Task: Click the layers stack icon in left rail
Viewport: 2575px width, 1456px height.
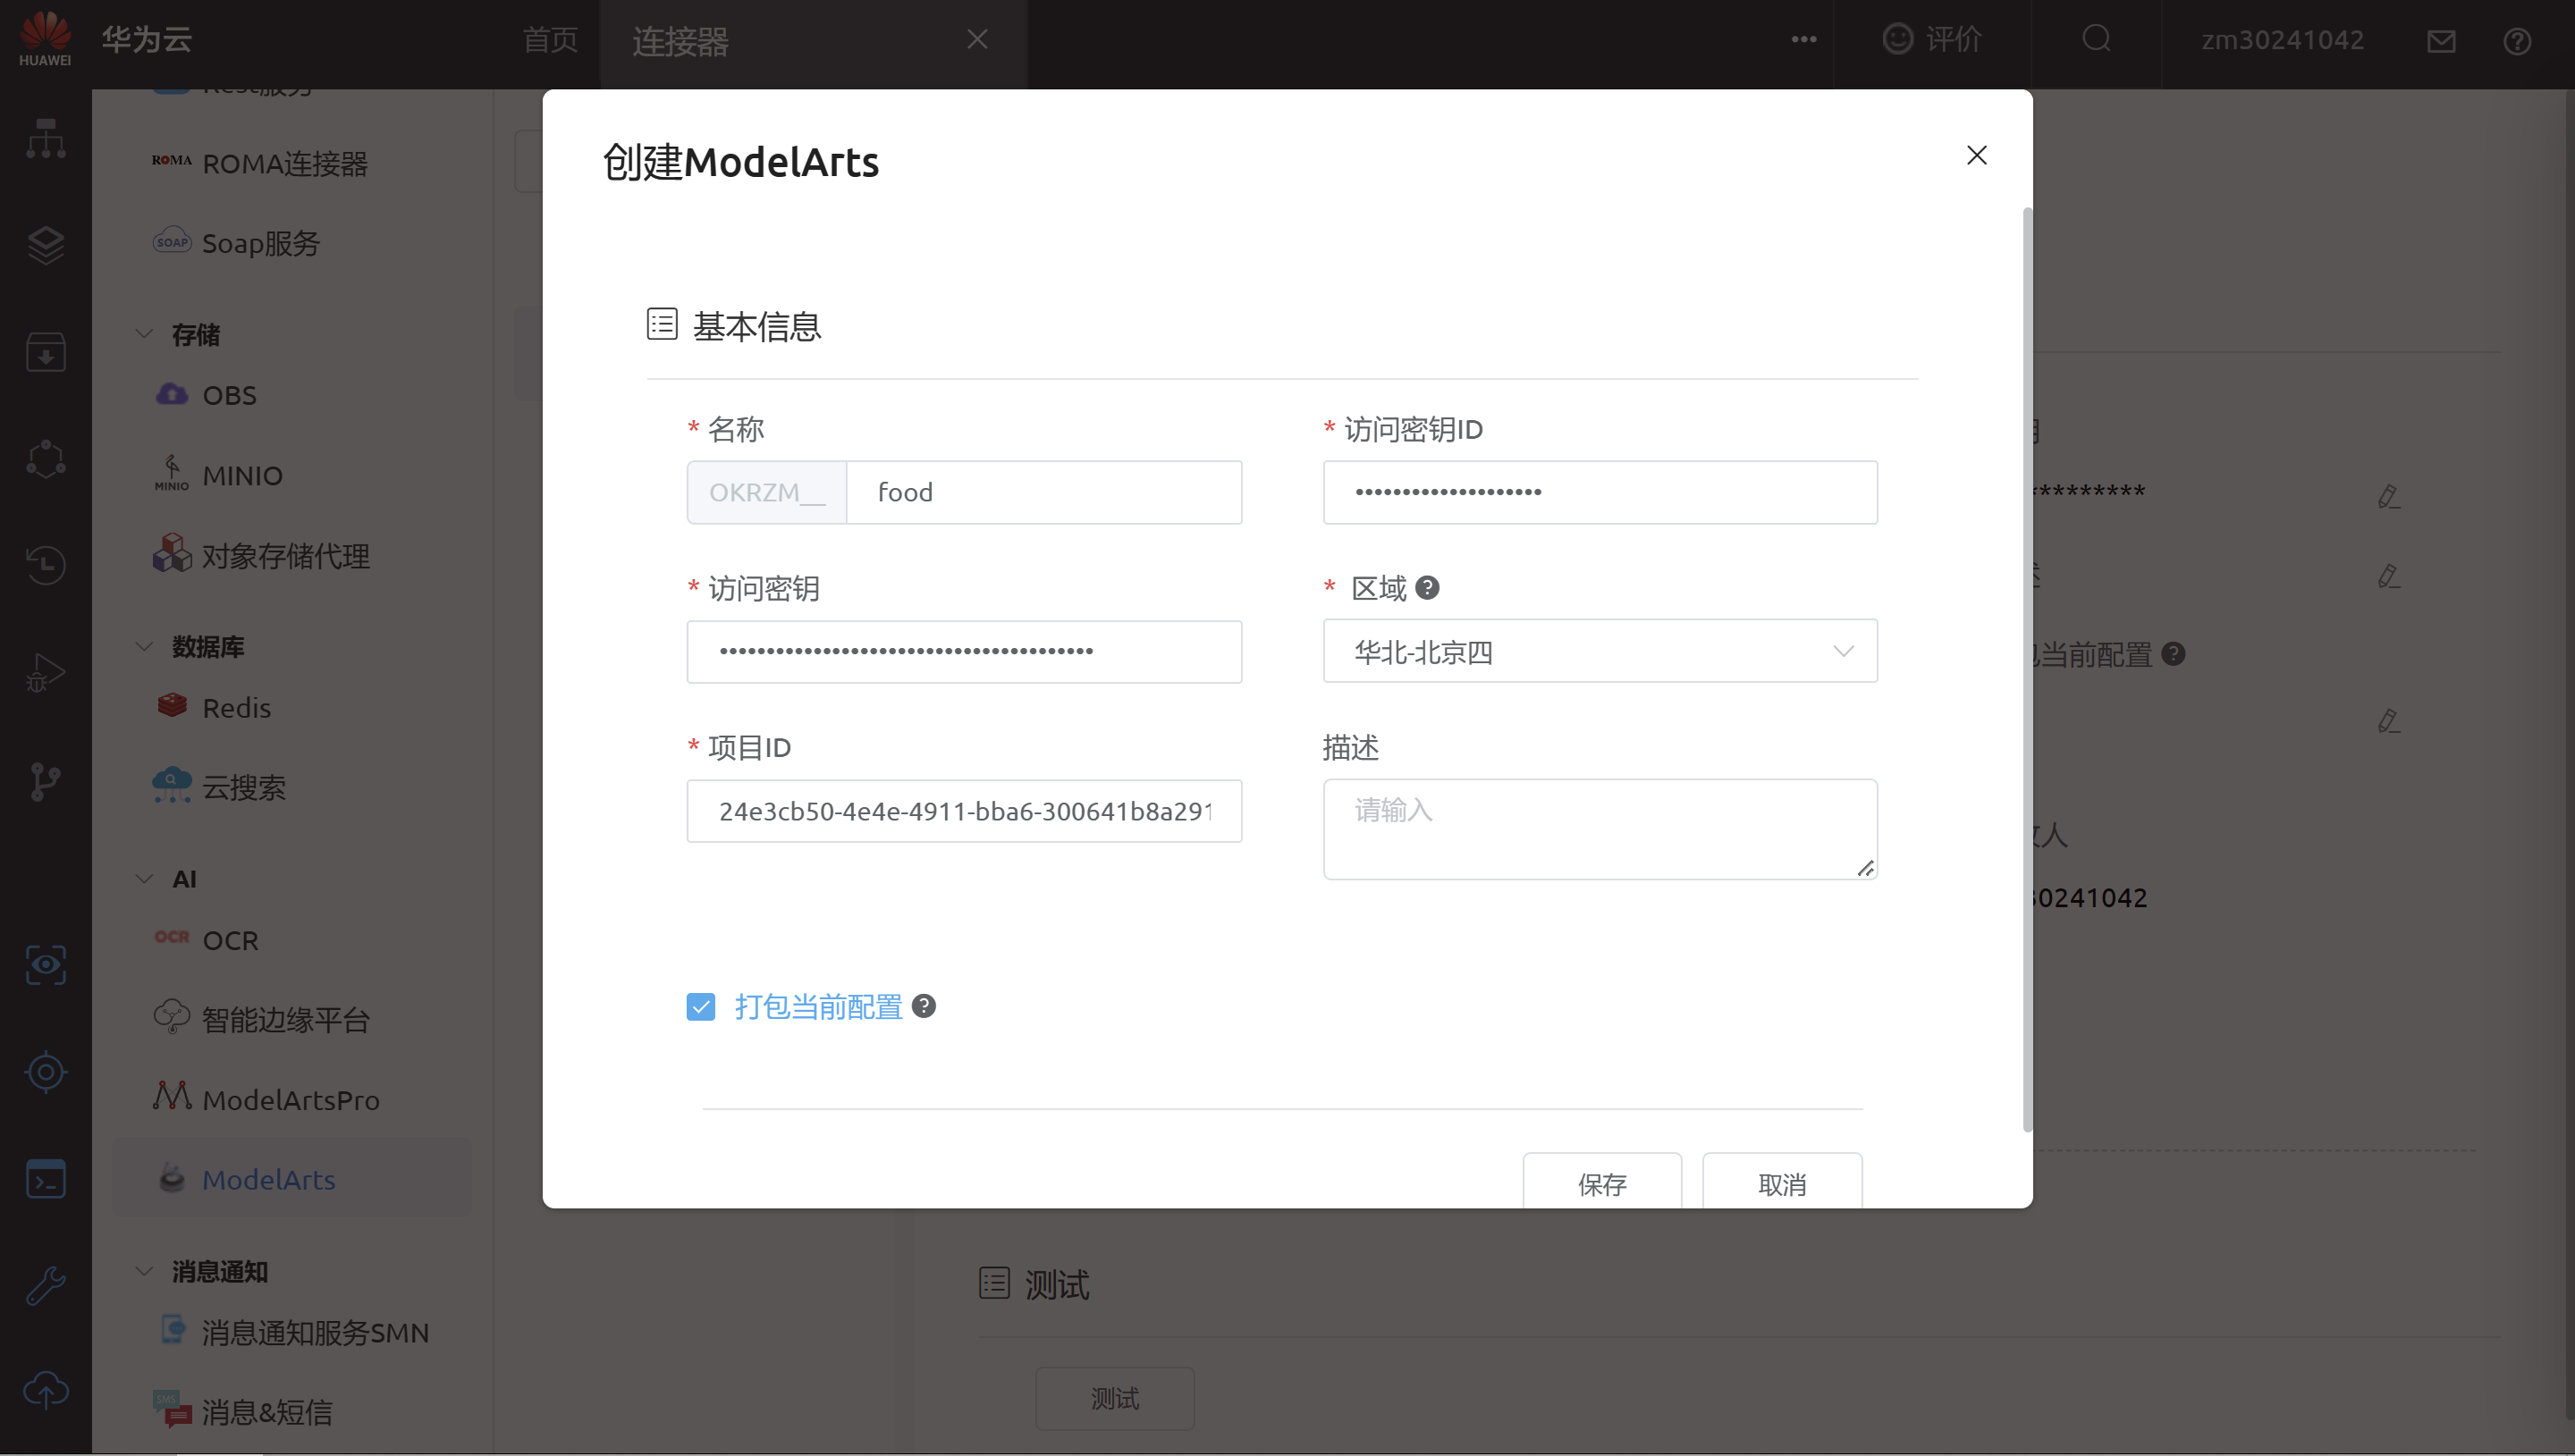Action: click(x=45, y=245)
